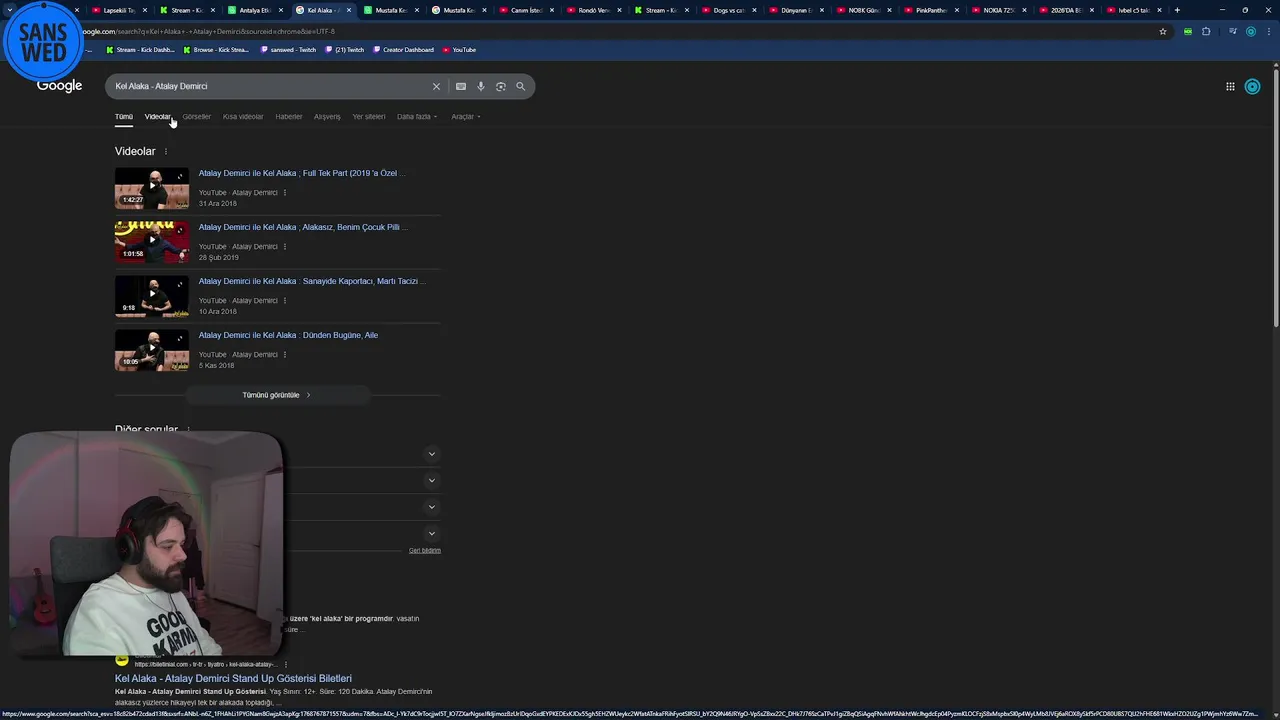Start a voice search with the microphone

pos(481,86)
